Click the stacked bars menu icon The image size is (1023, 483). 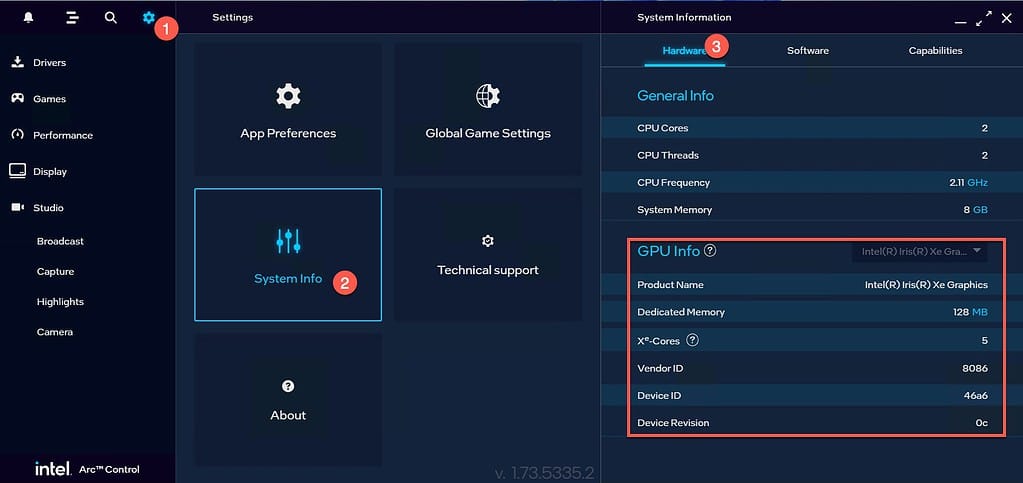[72, 18]
